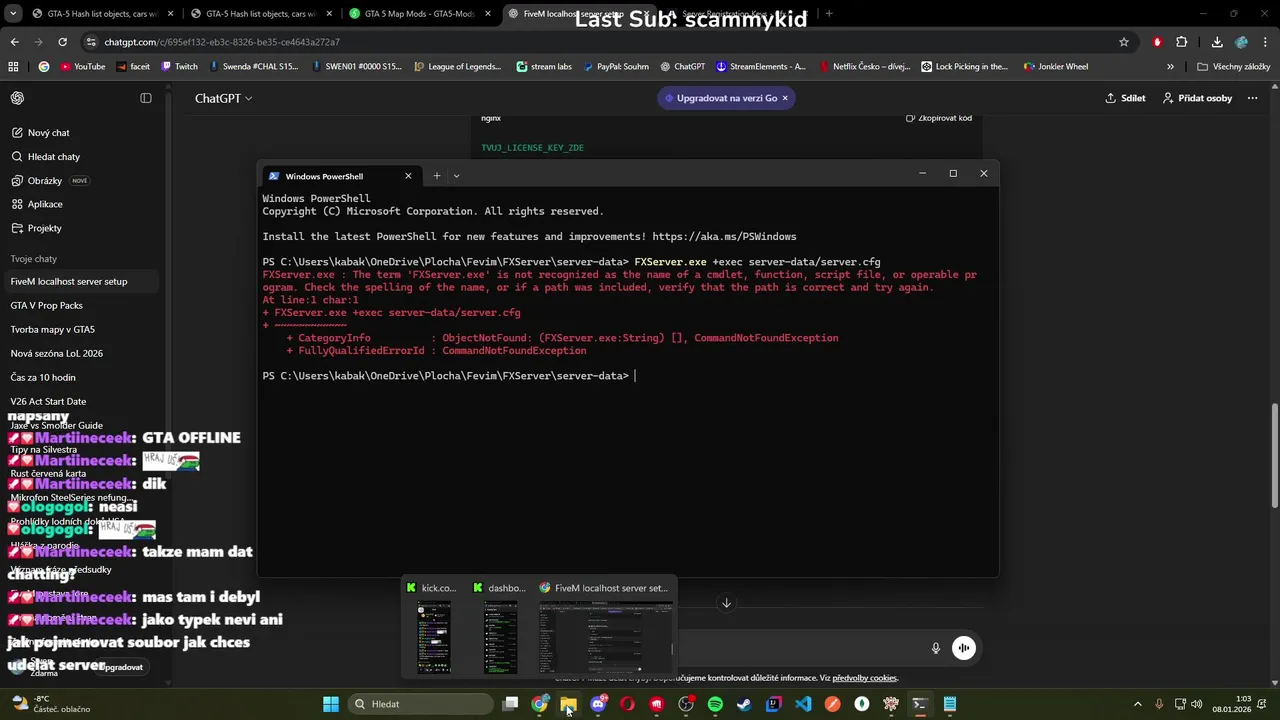
Task: Start a new chat with Nový chat
Action: (x=48, y=133)
